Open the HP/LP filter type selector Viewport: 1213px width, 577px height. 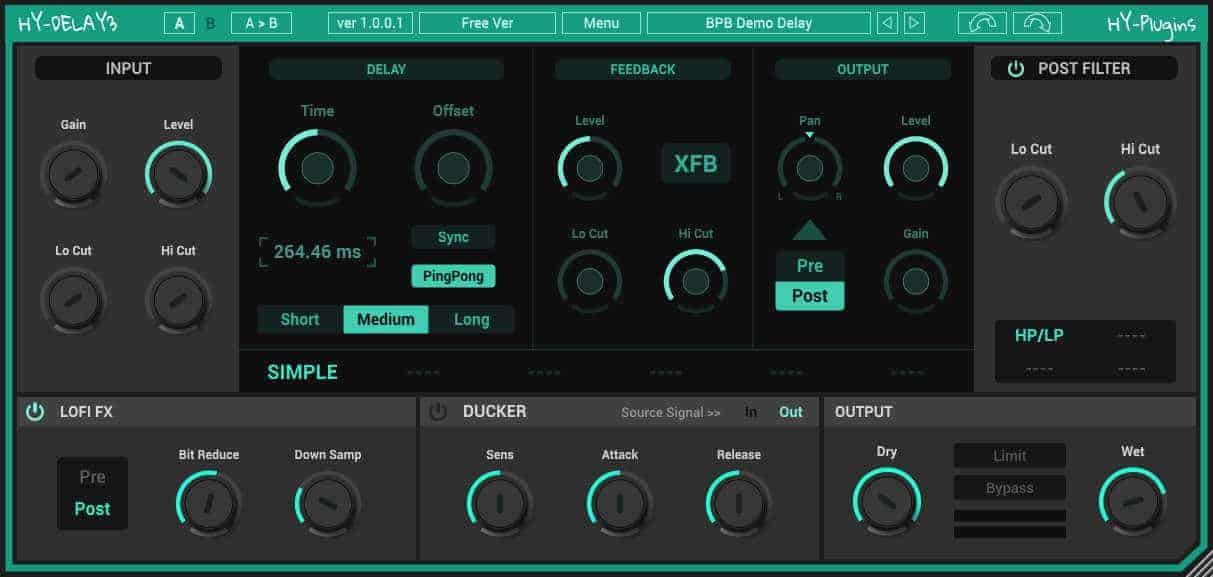pos(1039,336)
